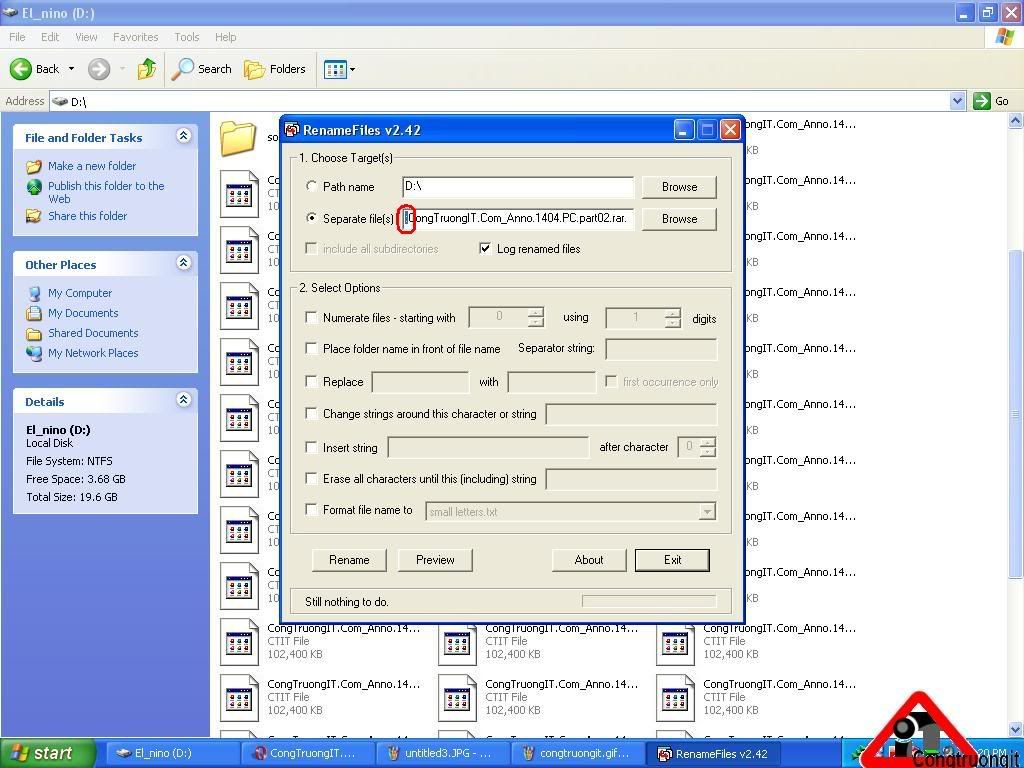
Task: Open the Tools menu
Action: 187,37
